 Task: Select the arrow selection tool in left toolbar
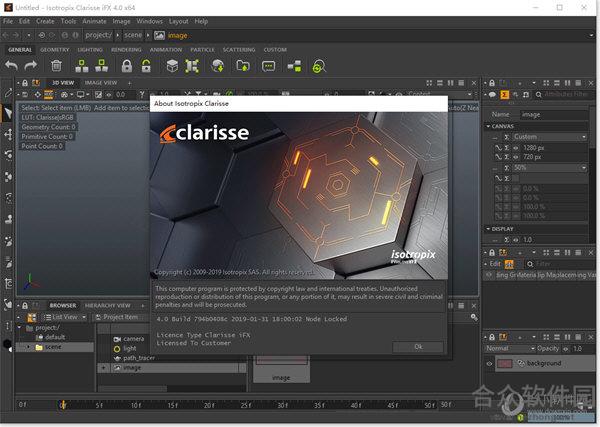pos(8,113)
